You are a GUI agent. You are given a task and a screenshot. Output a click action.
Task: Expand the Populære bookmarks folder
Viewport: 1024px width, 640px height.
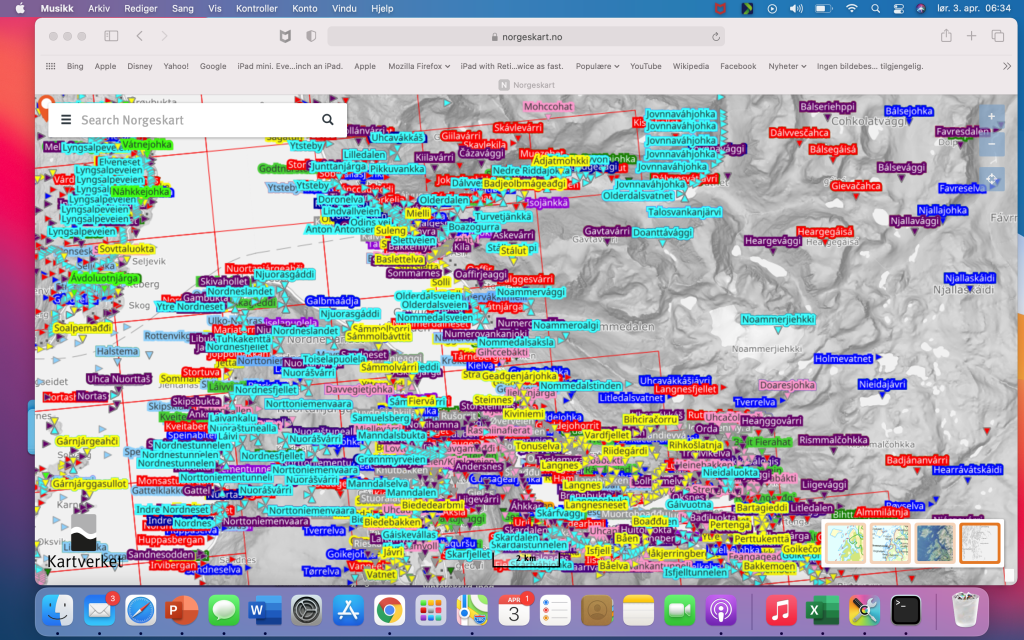pyautogui.click(x=597, y=66)
